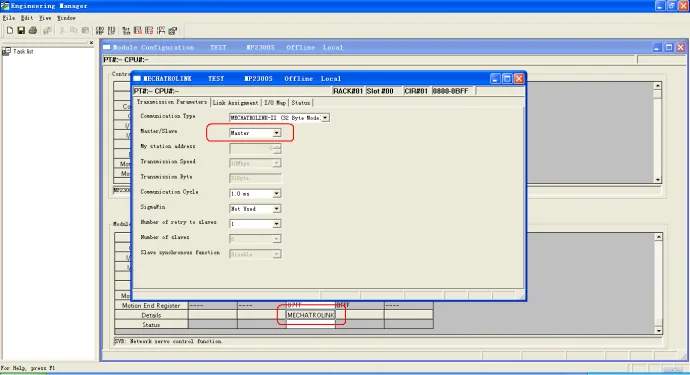
Task: Open the Status tab in MECHATROLINK window
Action: [x=301, y=103]
